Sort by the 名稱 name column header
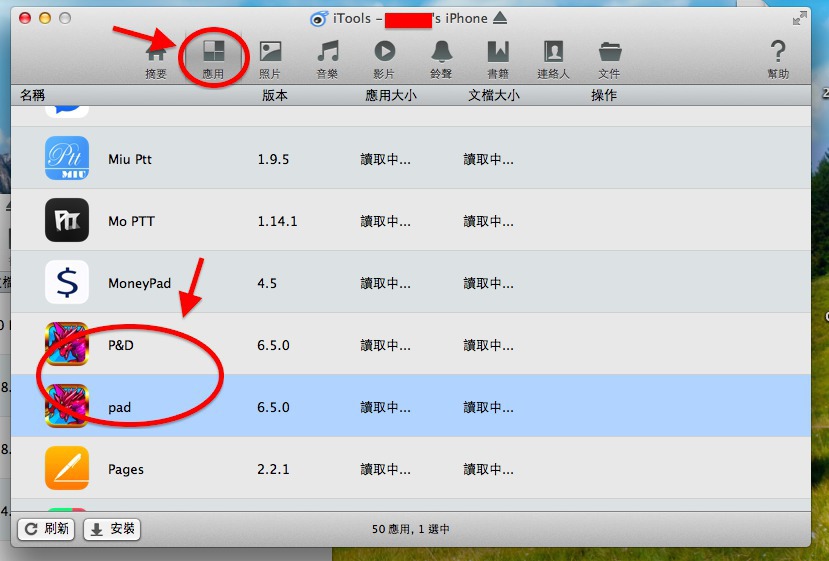The image size is (829, 561). [32, 95]
